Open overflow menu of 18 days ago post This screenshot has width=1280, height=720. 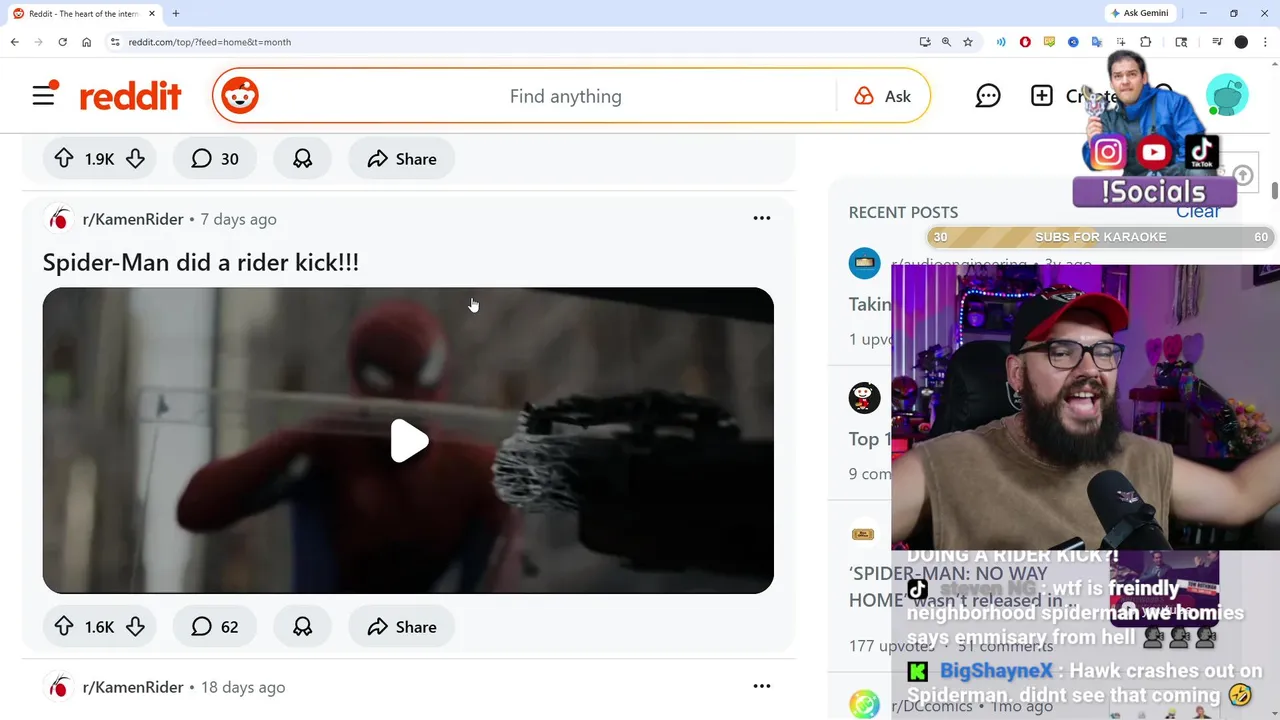(x=762, y=686)
